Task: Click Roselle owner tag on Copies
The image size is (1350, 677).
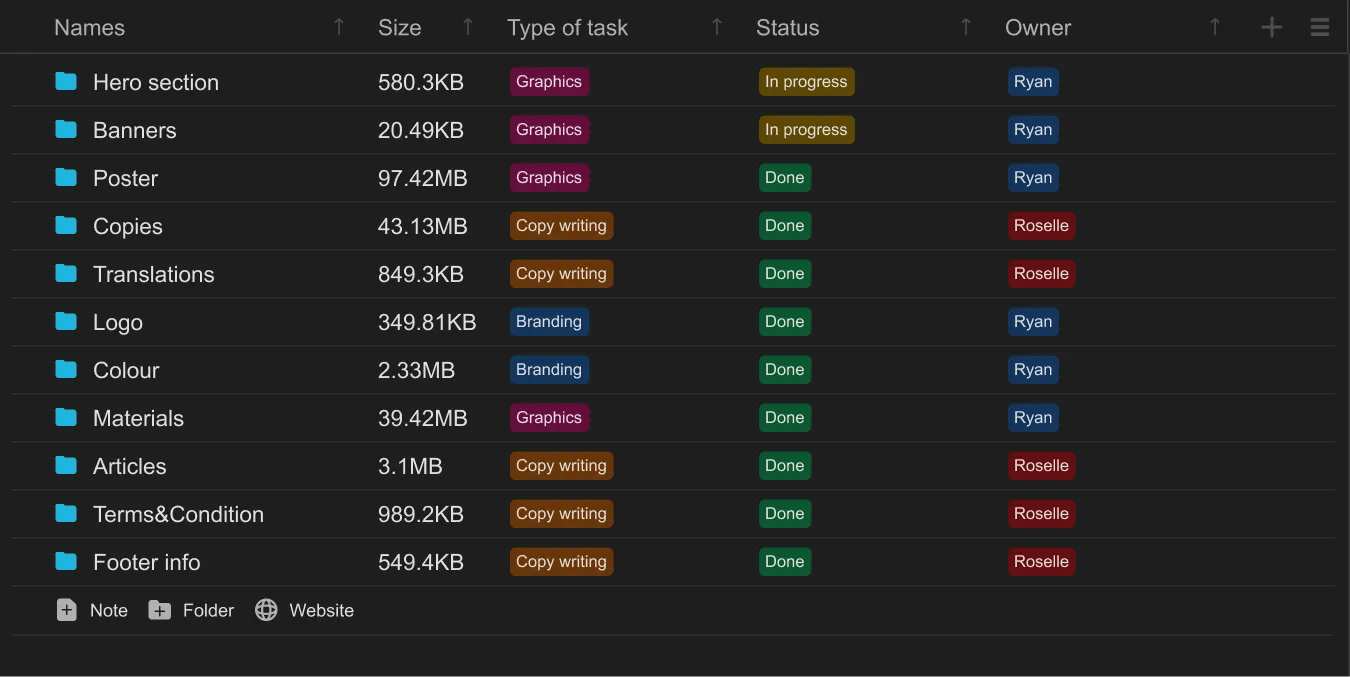Action: point(1041,226)
